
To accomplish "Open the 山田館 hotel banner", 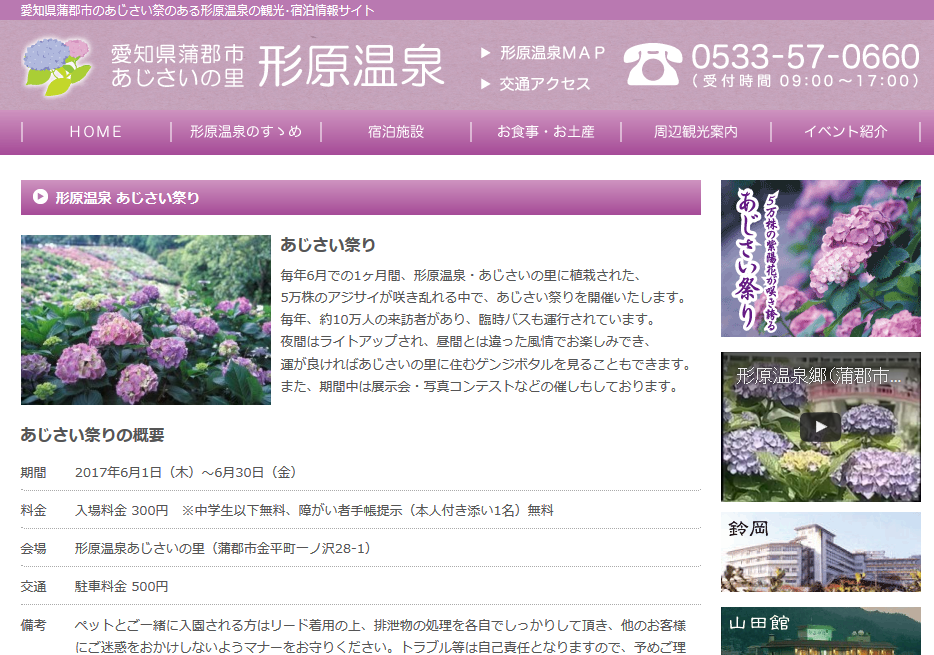I will tap(820, 631).
